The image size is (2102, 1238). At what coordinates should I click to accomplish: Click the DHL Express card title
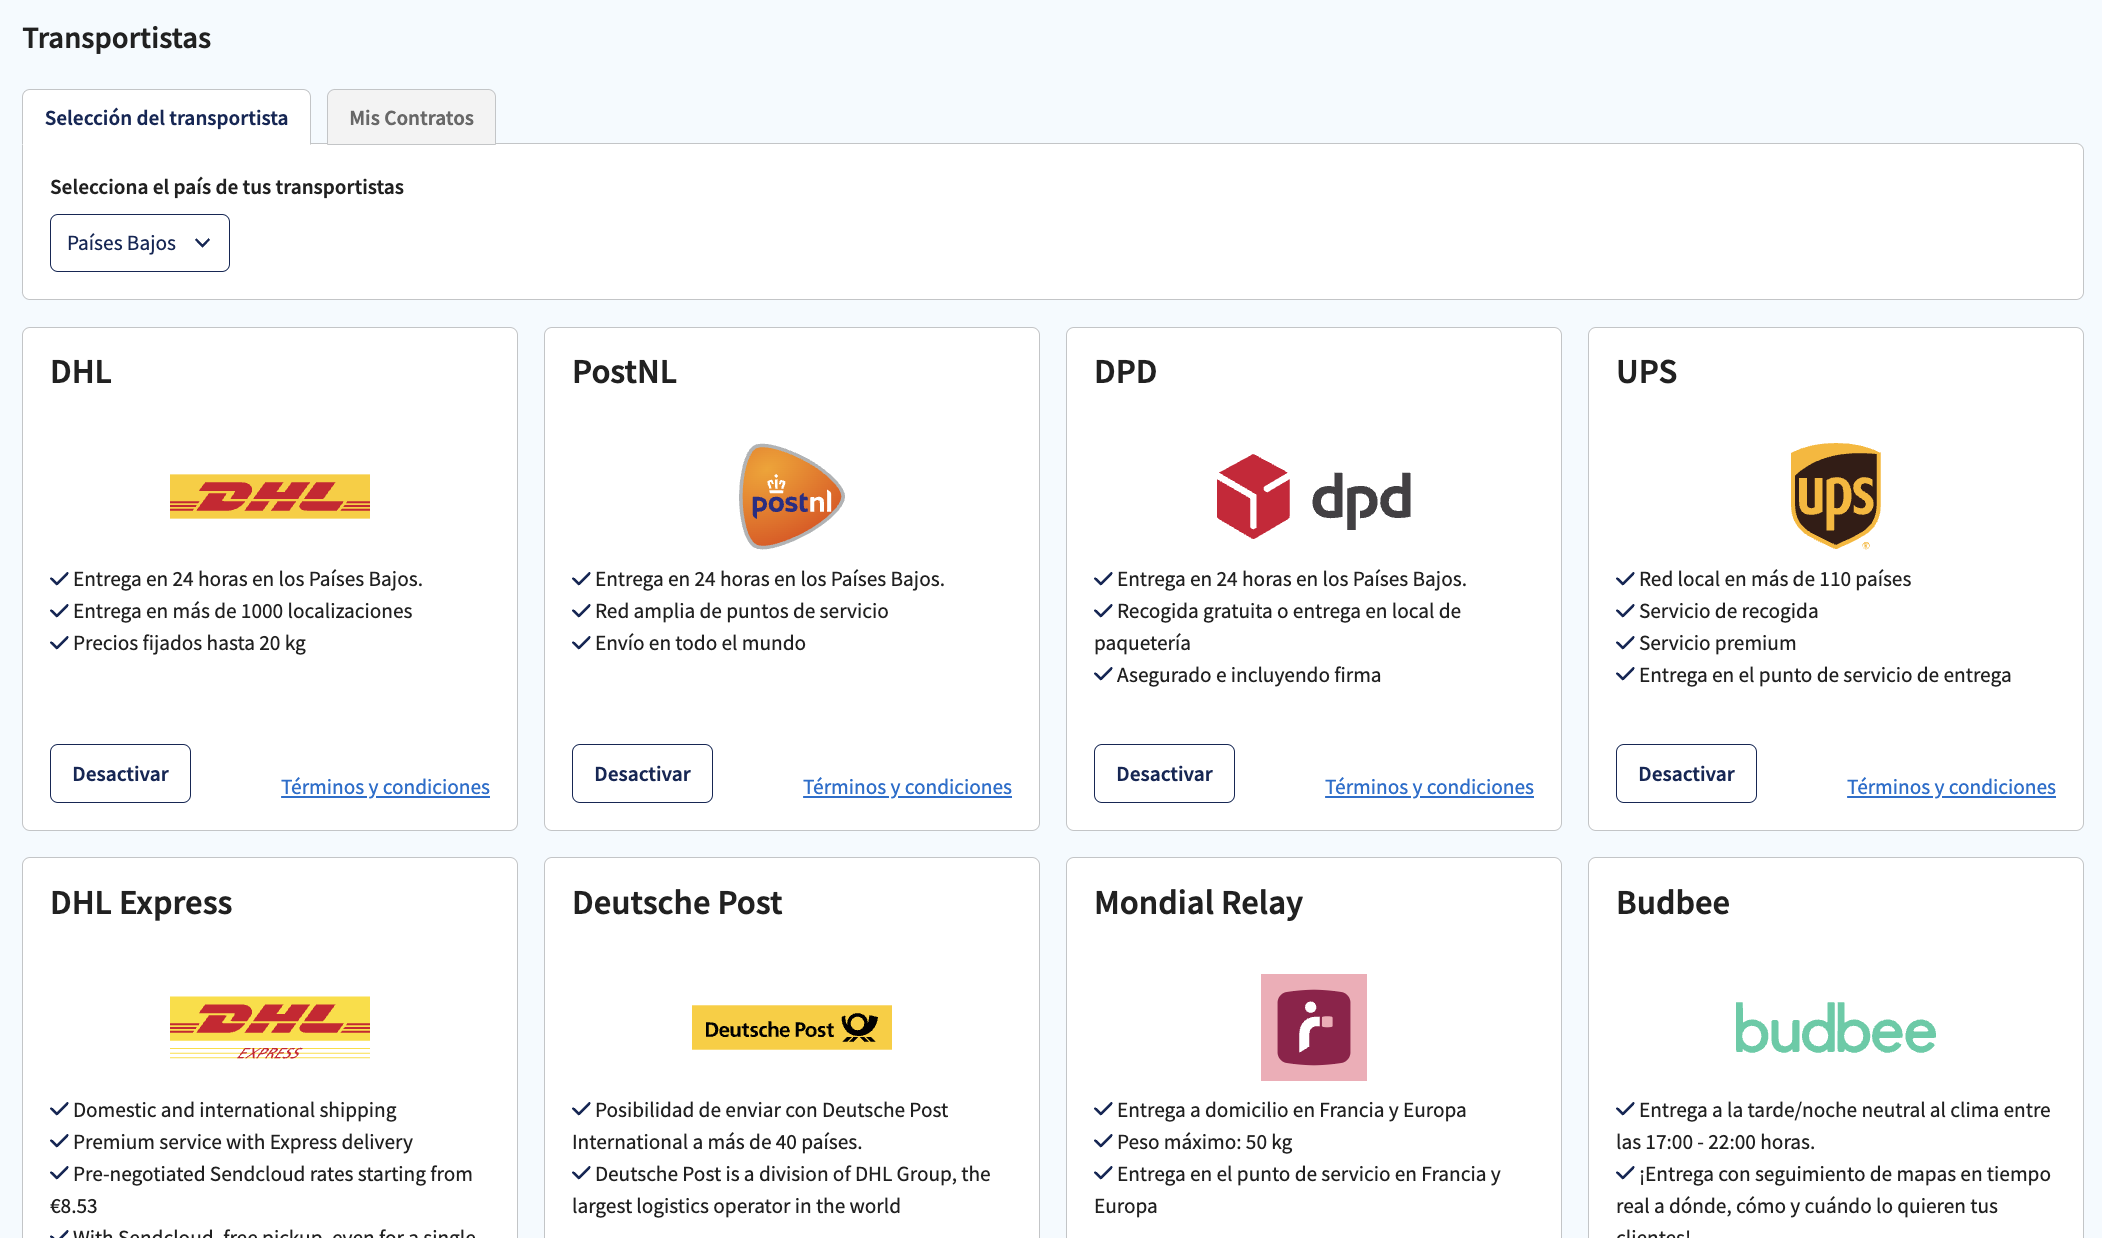[x=141, y=903]
